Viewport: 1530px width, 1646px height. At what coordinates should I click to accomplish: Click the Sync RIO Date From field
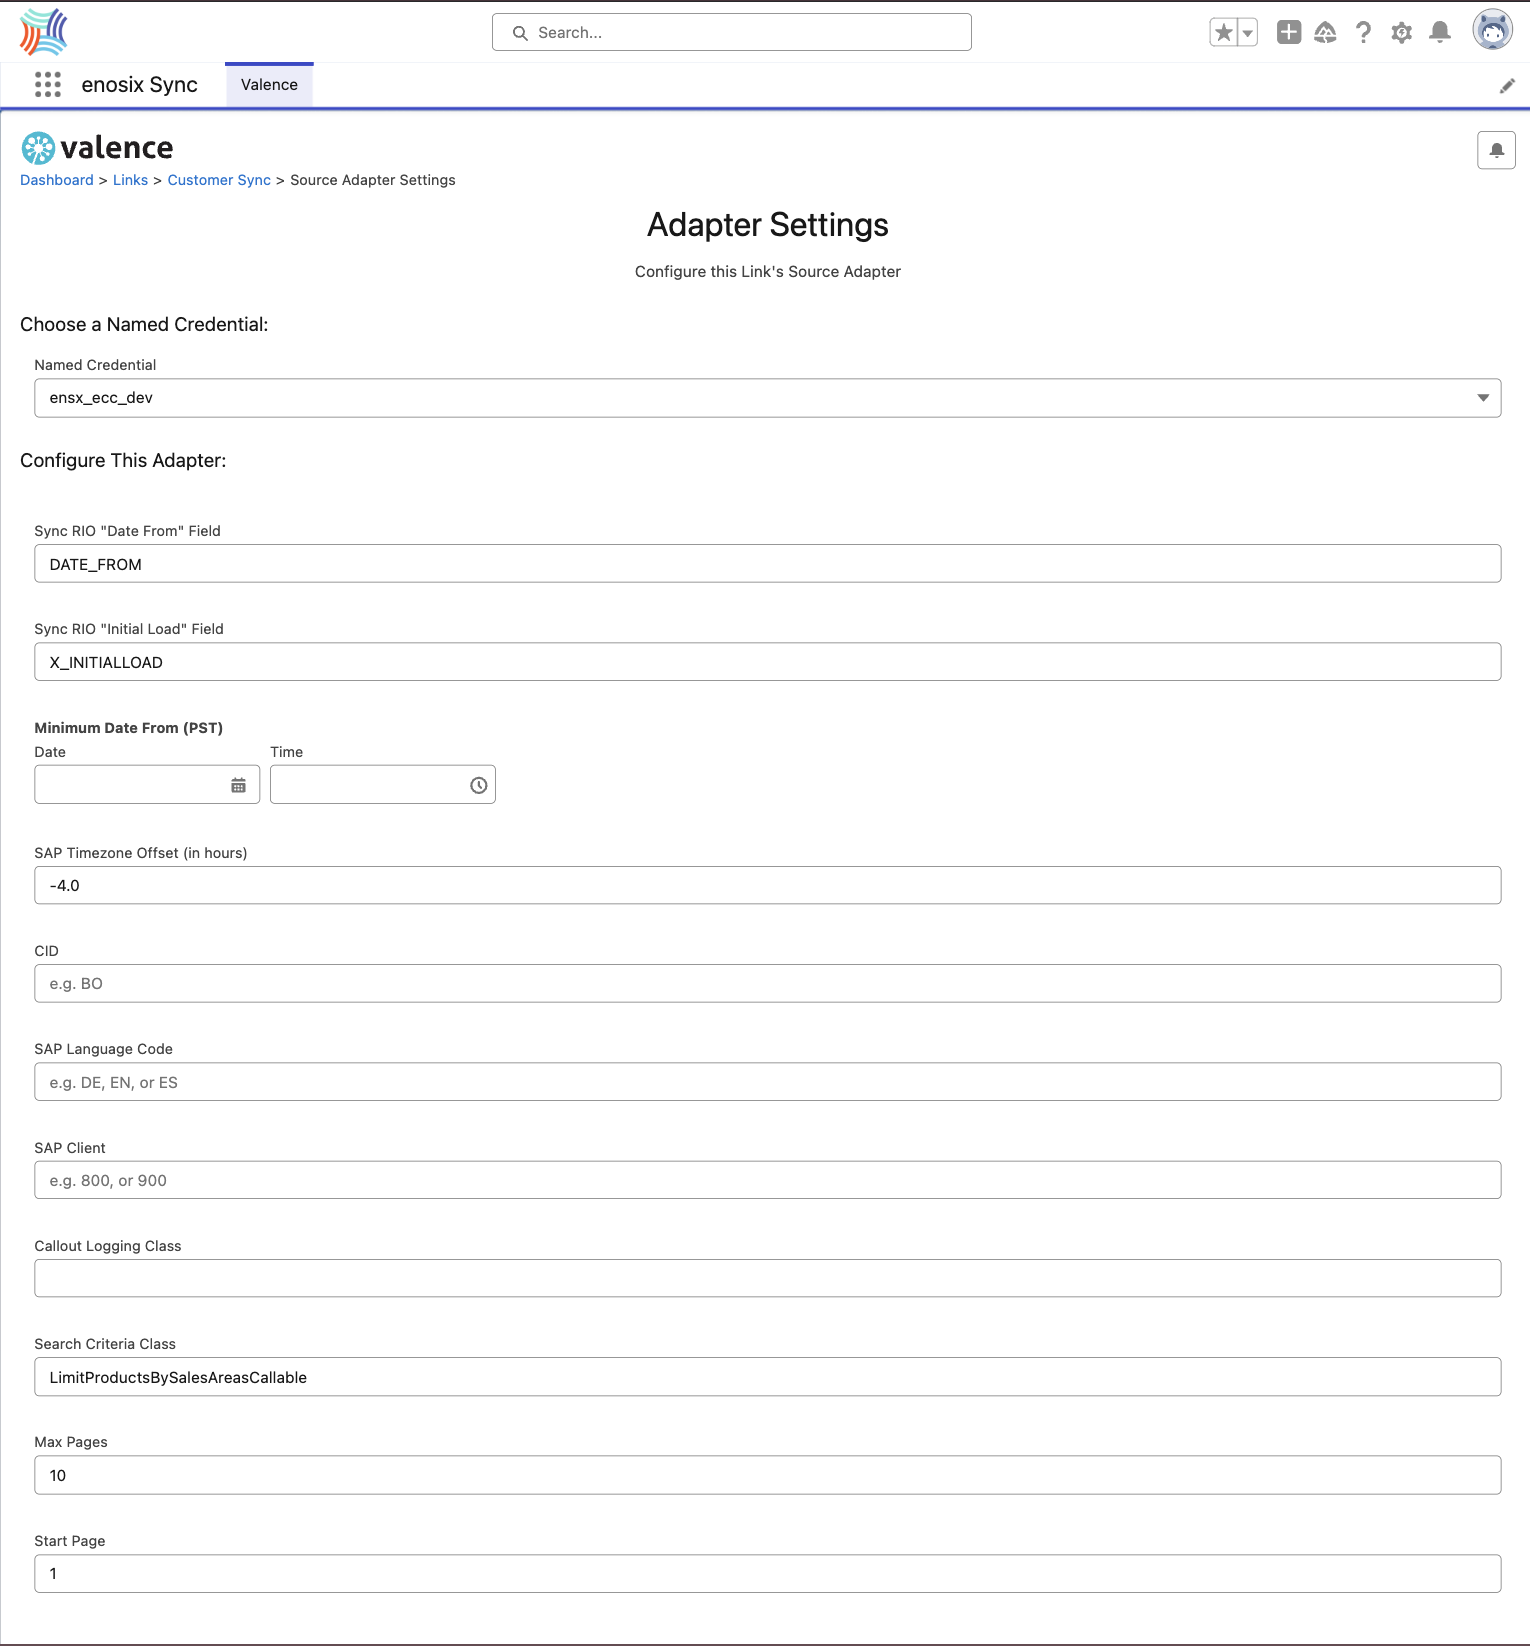pyautogui.click(x=768, y=564)
